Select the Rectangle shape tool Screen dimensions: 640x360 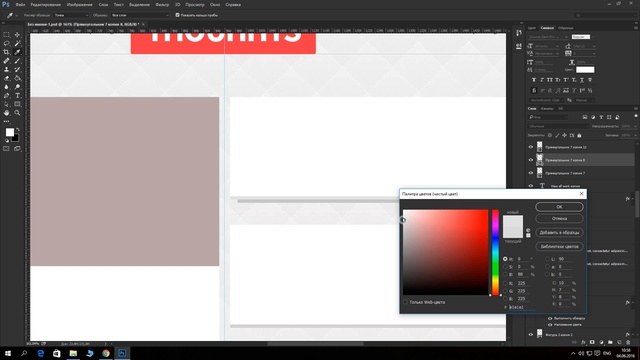18,104
